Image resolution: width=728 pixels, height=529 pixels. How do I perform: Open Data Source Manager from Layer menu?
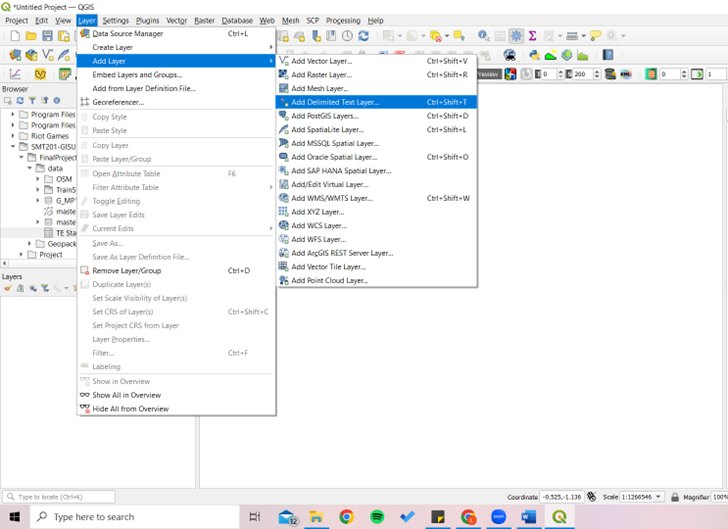coord(127,33)
